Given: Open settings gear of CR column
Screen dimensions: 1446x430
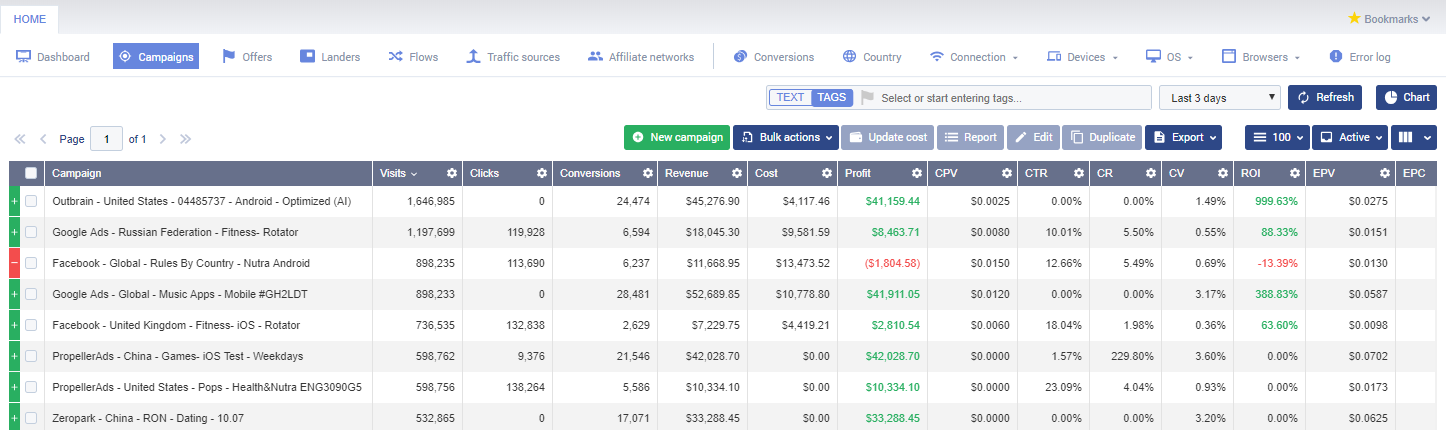Looking at the screenshot, I should pyautogui.click(x=1149, y=174).
